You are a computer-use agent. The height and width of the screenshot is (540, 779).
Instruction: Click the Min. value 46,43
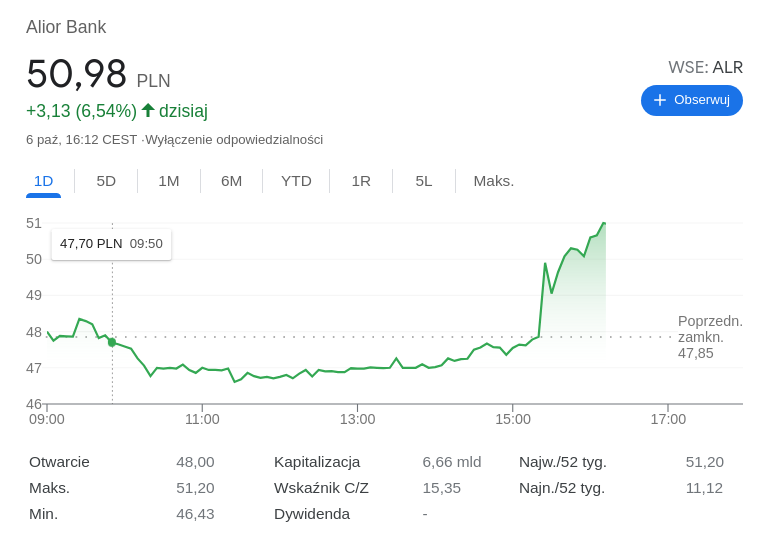(195, 514)
